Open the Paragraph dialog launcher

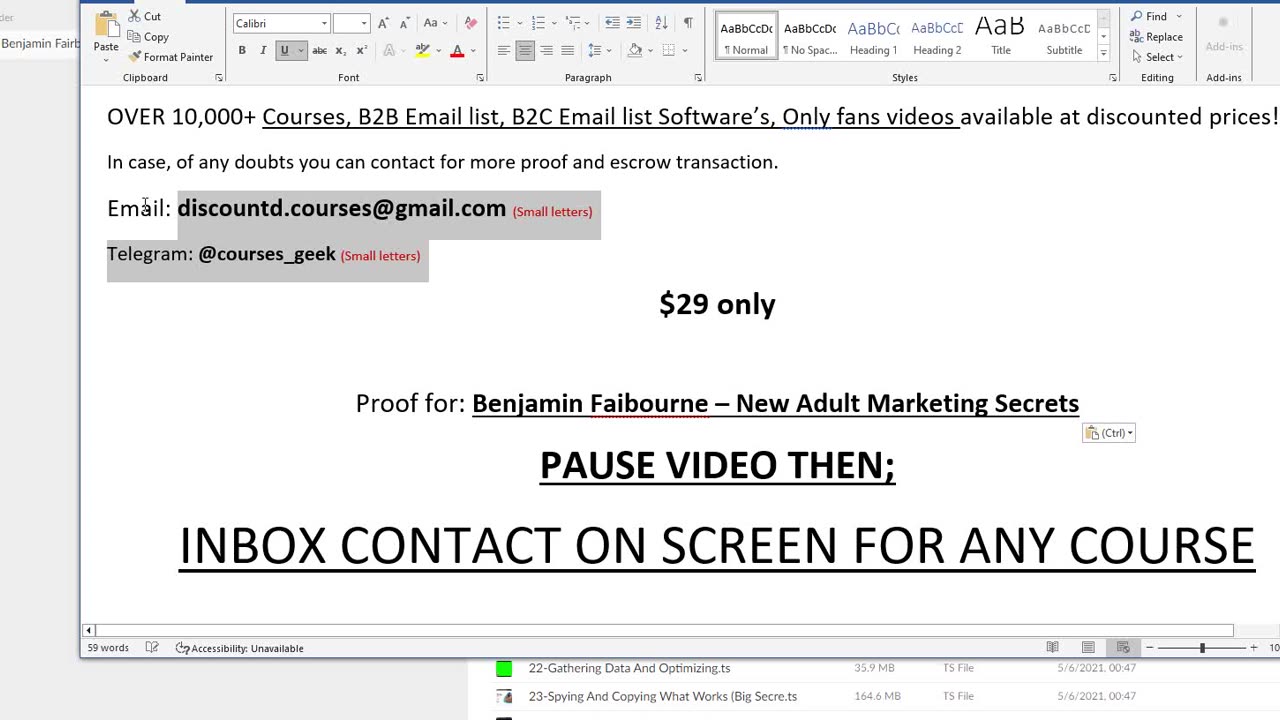(698, 77)
